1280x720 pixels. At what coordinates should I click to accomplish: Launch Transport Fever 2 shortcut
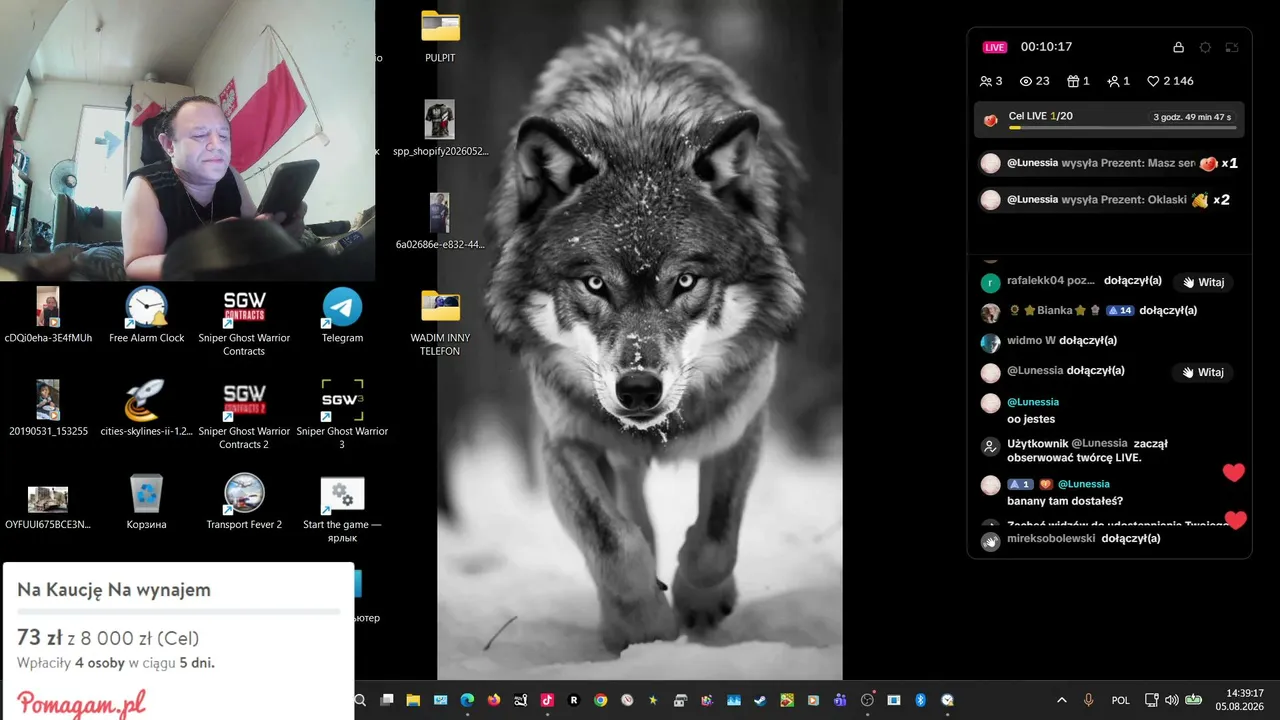[x=244, y=502]
